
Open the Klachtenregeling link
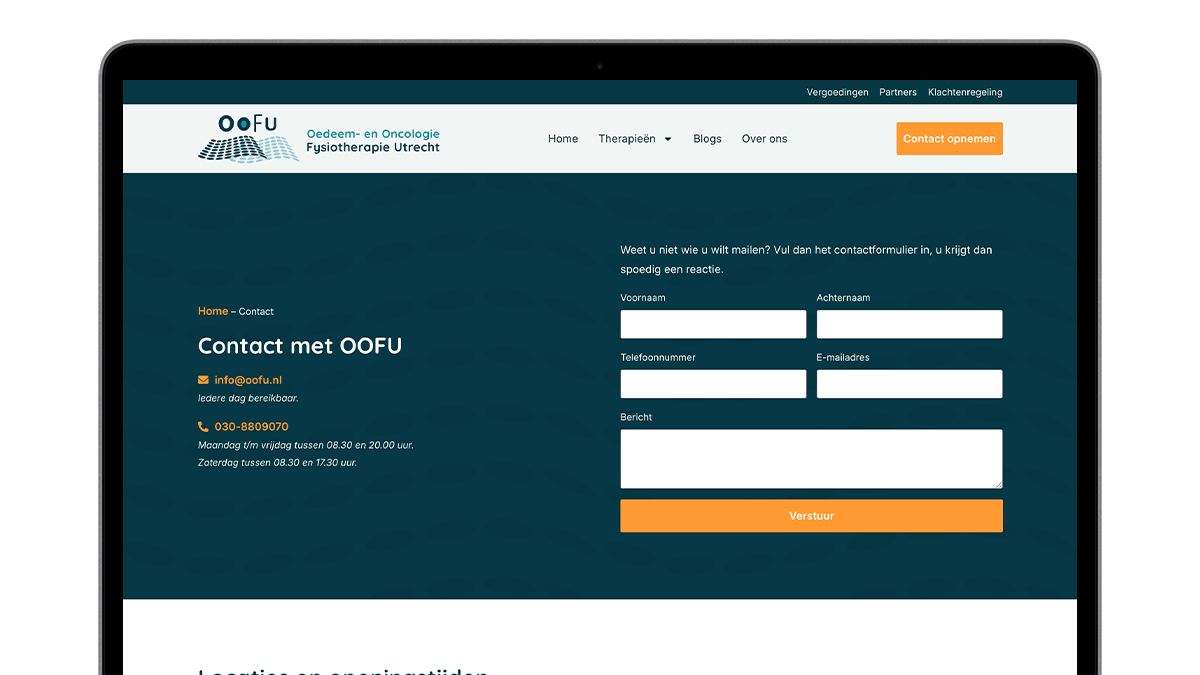[x=965, y=92]
